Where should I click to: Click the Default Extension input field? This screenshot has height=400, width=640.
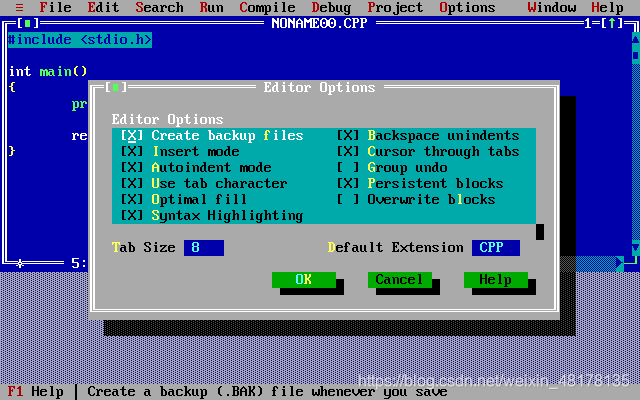(x=496, y=248)
